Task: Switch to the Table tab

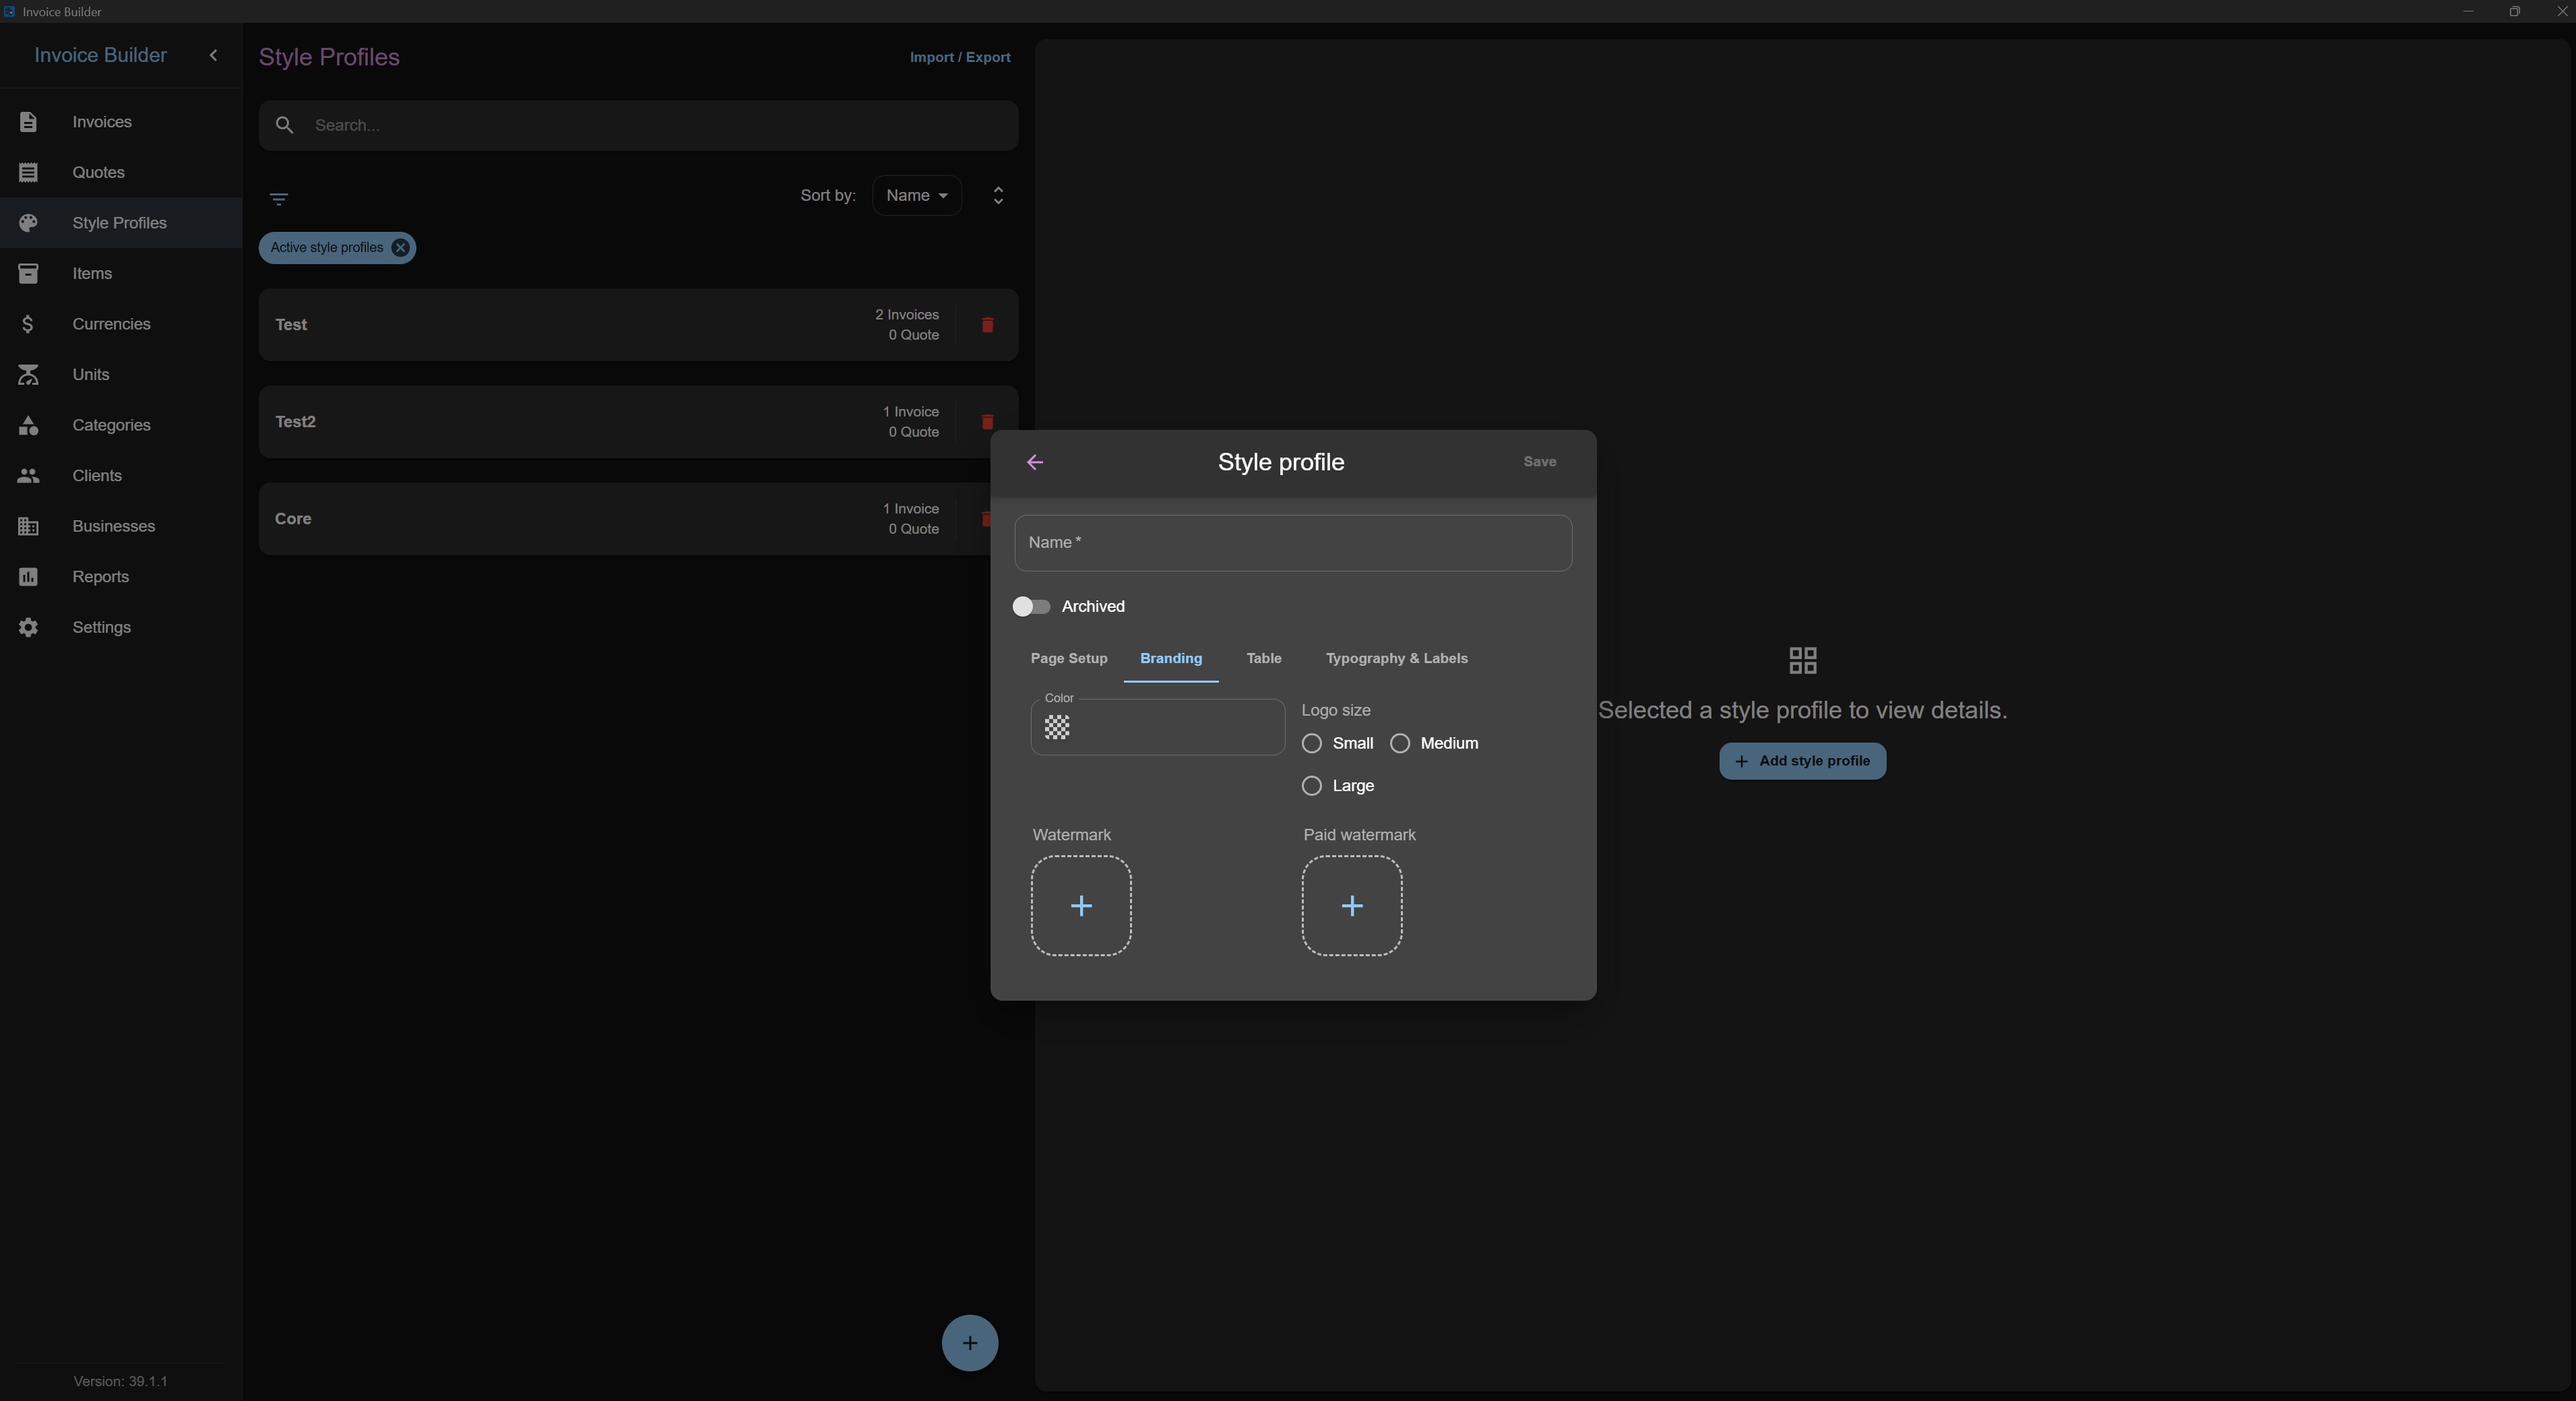Action: tap(1264, 659)
